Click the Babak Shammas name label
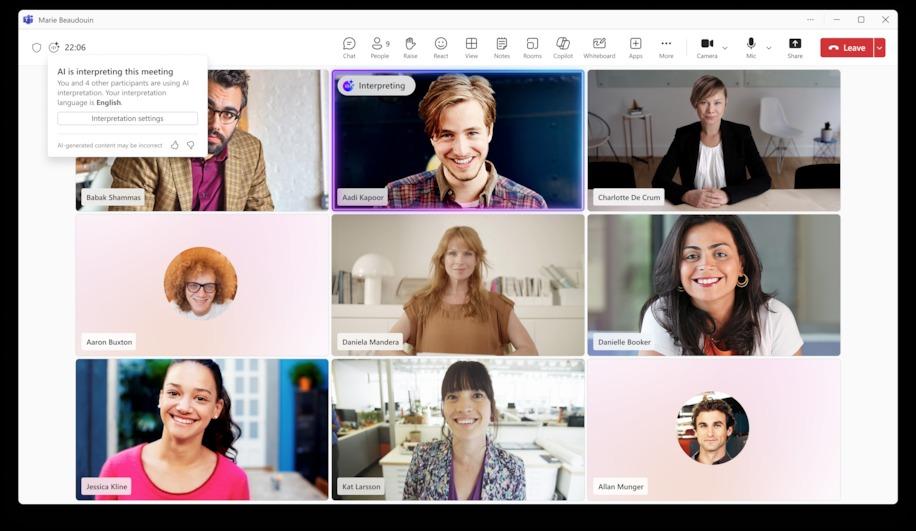Image resolution: width=916 pixels, height=531 pixels. pyautogui.click(x=113, y=197)
